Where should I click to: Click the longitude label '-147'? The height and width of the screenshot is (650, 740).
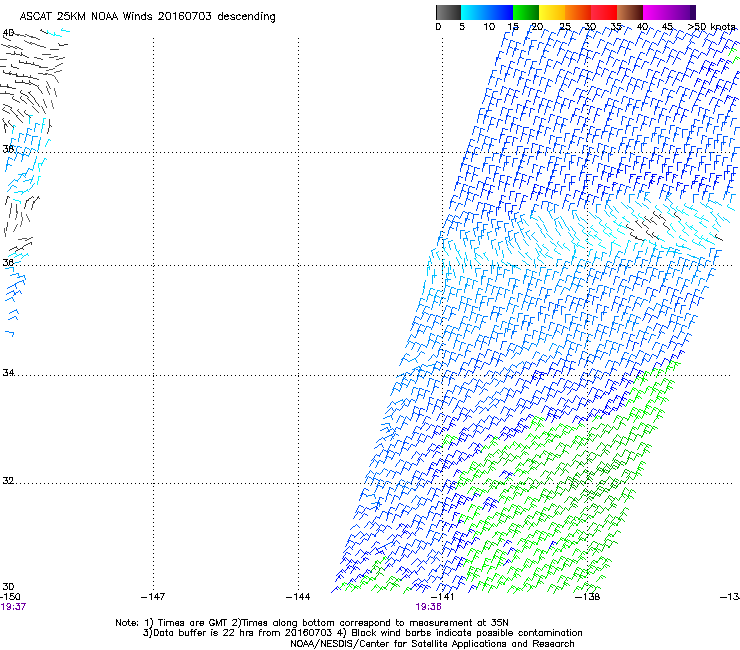point(153,597)
